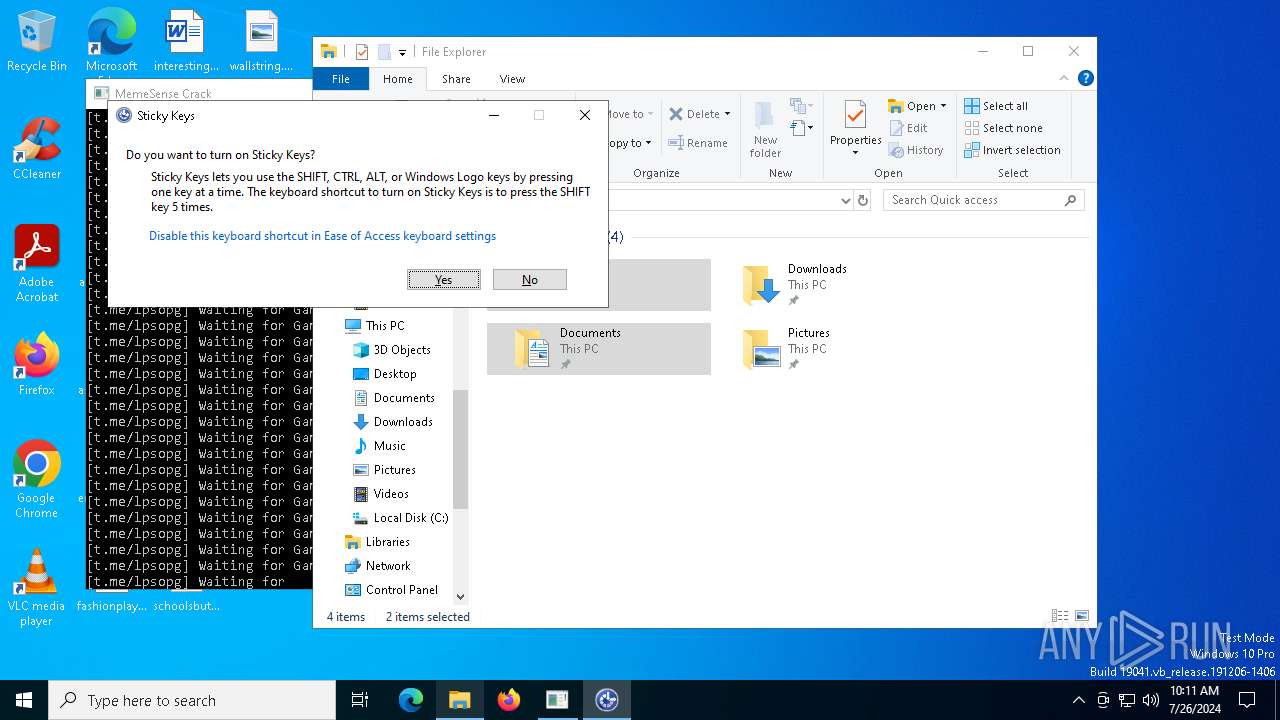Close the Sticky Keys dialog

coord(585,115)
